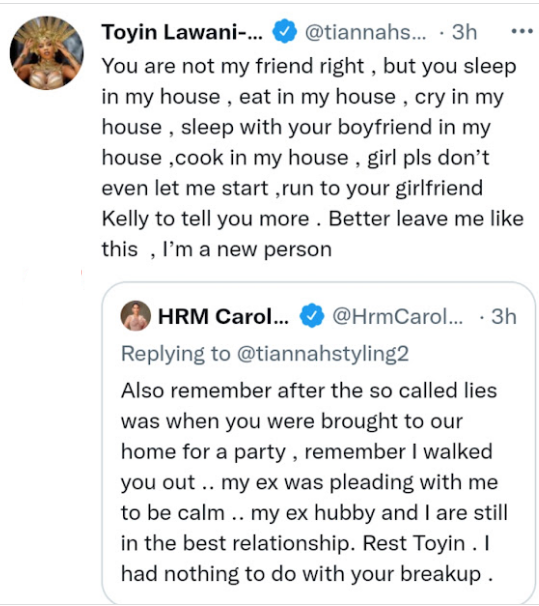Viewport: 539px width, 606px height.
Task: Open the three-dot more options menu
Action: (x=522, y=31)
